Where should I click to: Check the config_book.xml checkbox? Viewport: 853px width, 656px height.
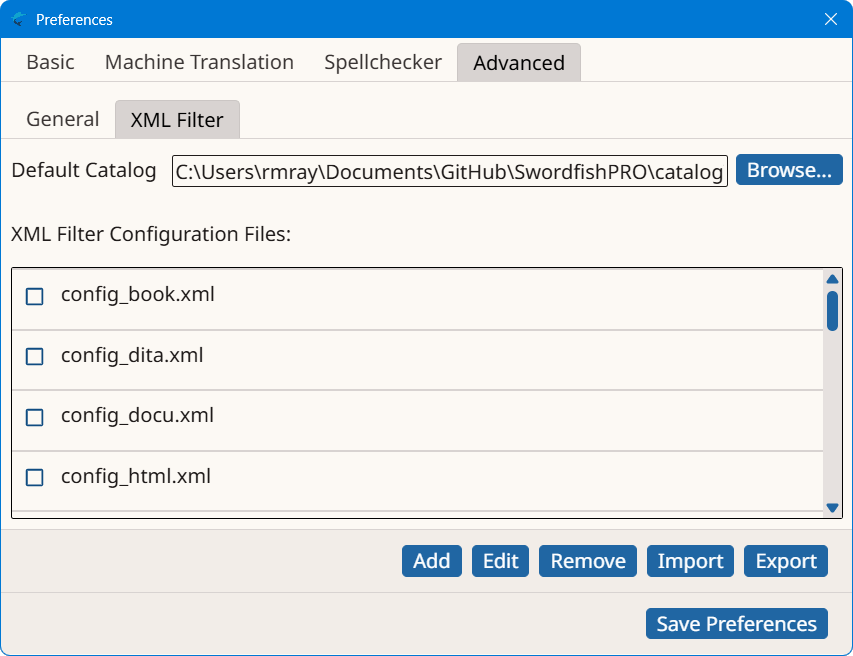(35, 296)
